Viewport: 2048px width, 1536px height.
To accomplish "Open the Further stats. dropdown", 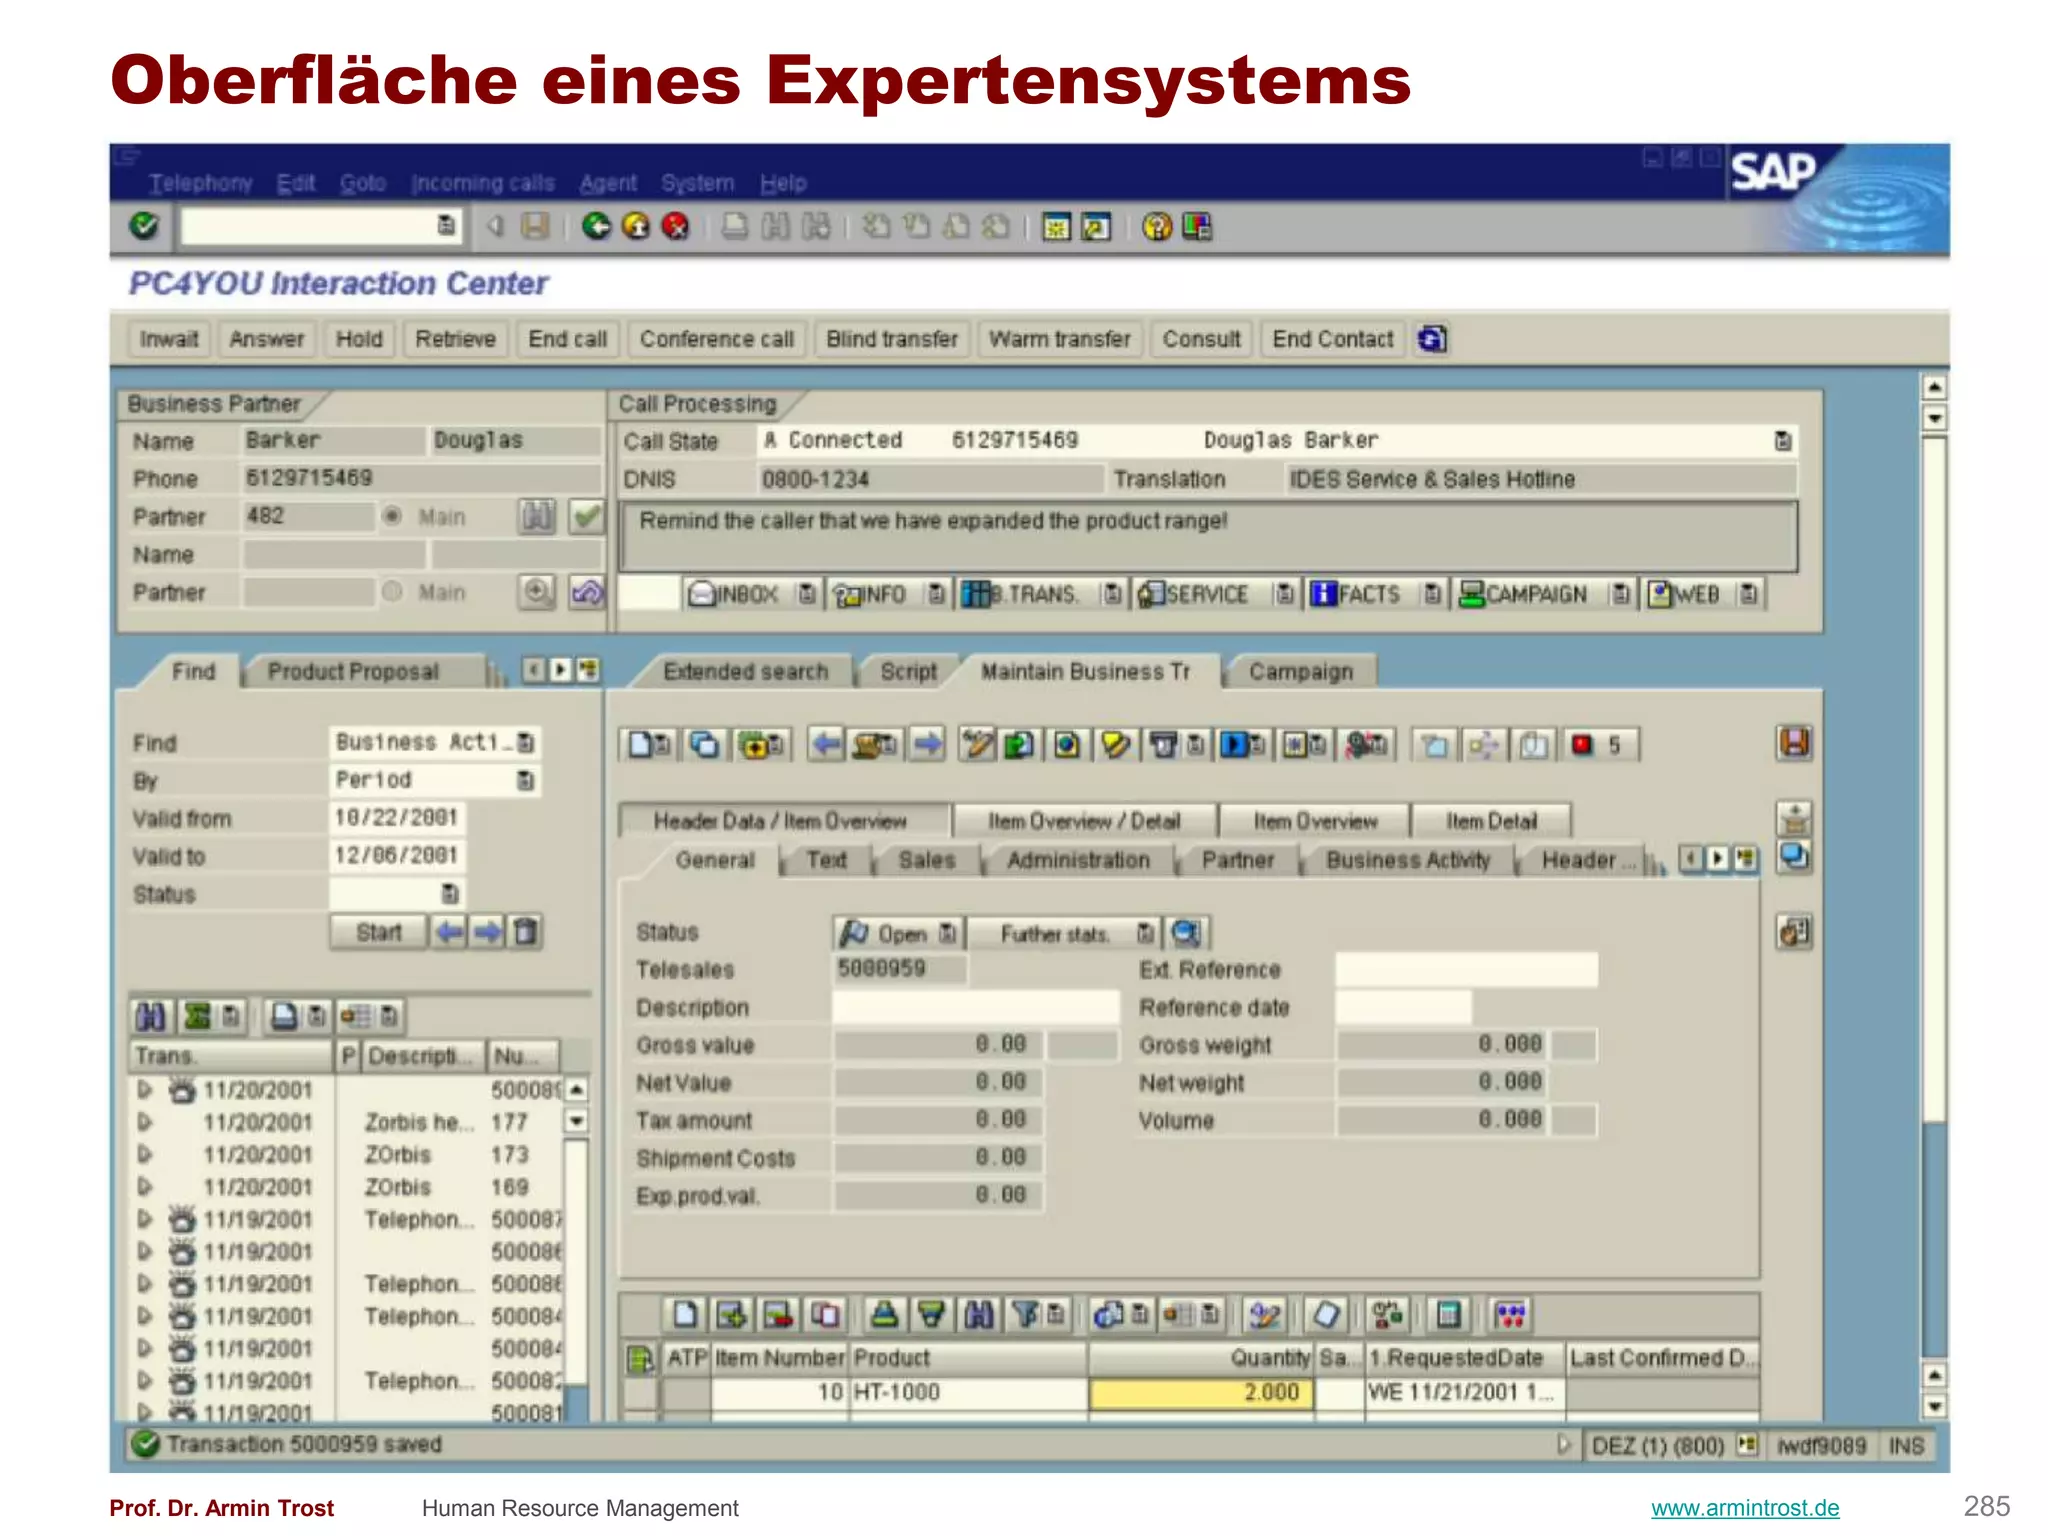I will [x=1145, y=934].
